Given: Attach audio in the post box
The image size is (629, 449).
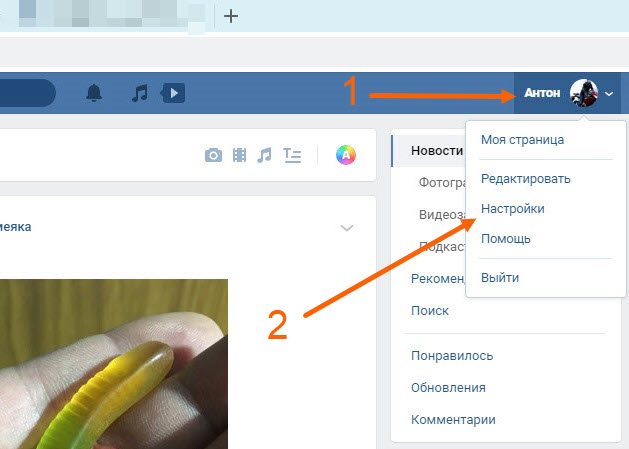Looking at the screenshot, I should 264,155.
